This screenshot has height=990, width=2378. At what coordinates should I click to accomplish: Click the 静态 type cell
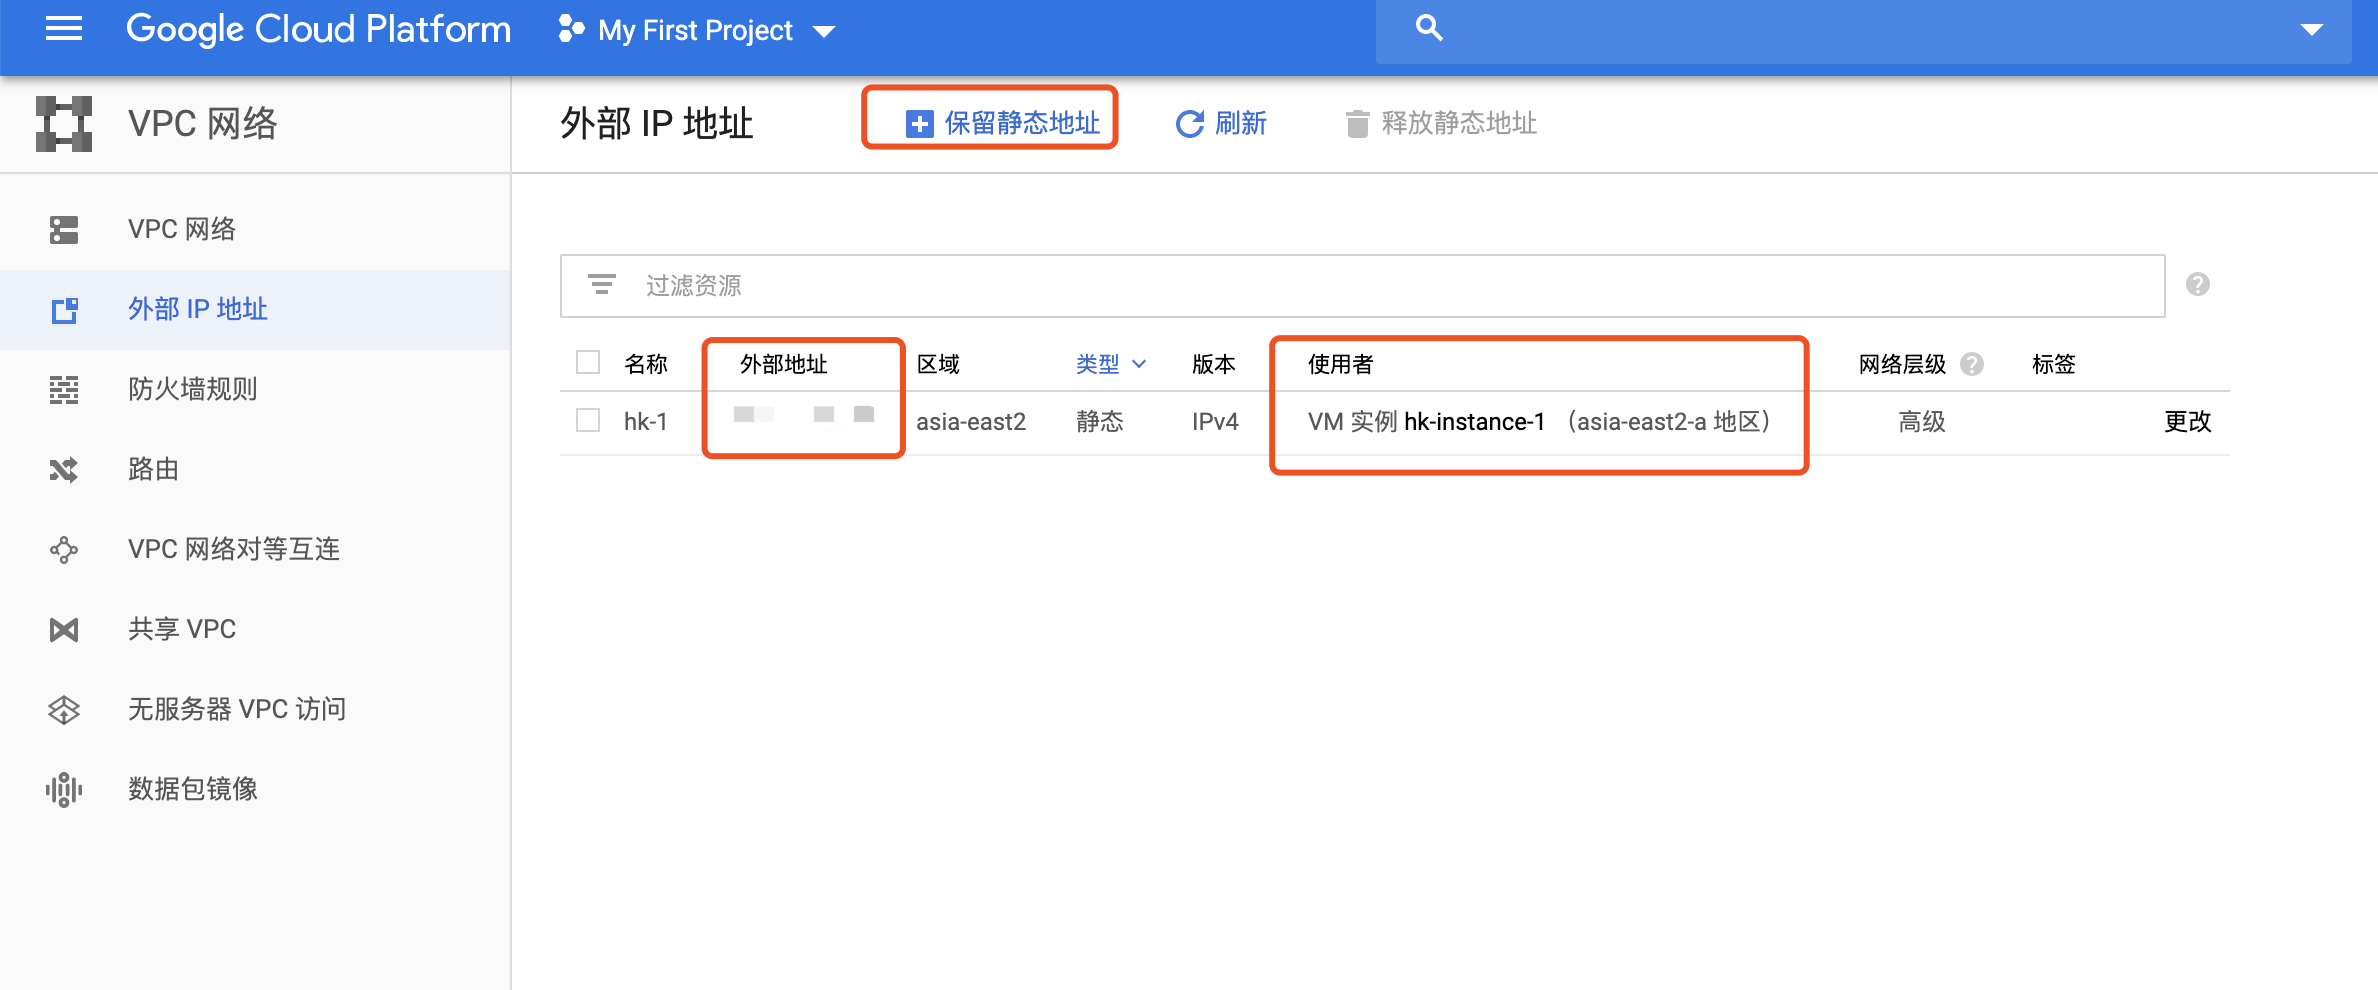point(1100,422)
